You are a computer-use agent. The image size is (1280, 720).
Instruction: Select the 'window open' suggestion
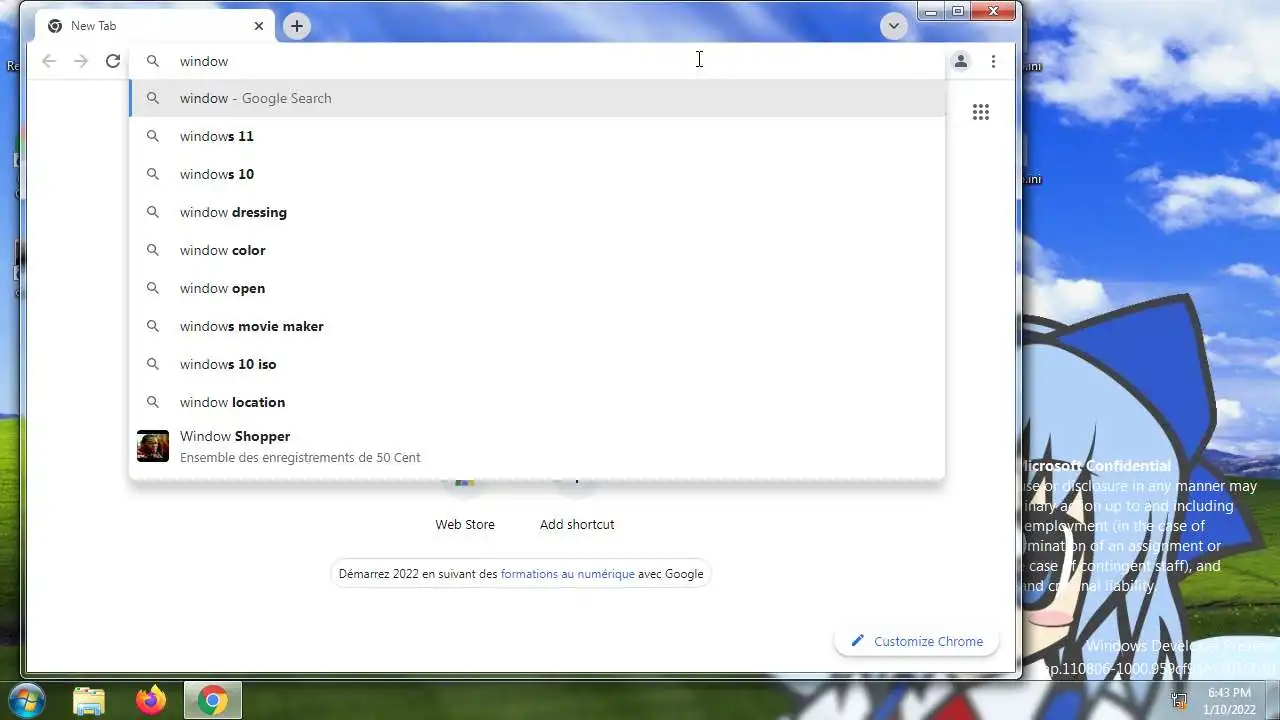pos(537,288)
